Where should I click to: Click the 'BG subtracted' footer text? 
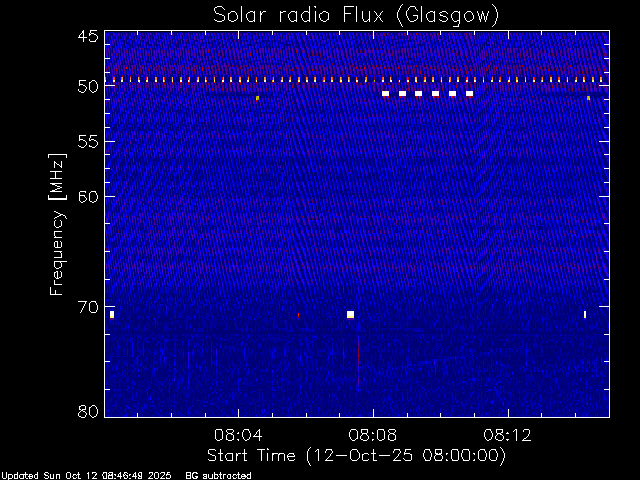click(218, 476)
